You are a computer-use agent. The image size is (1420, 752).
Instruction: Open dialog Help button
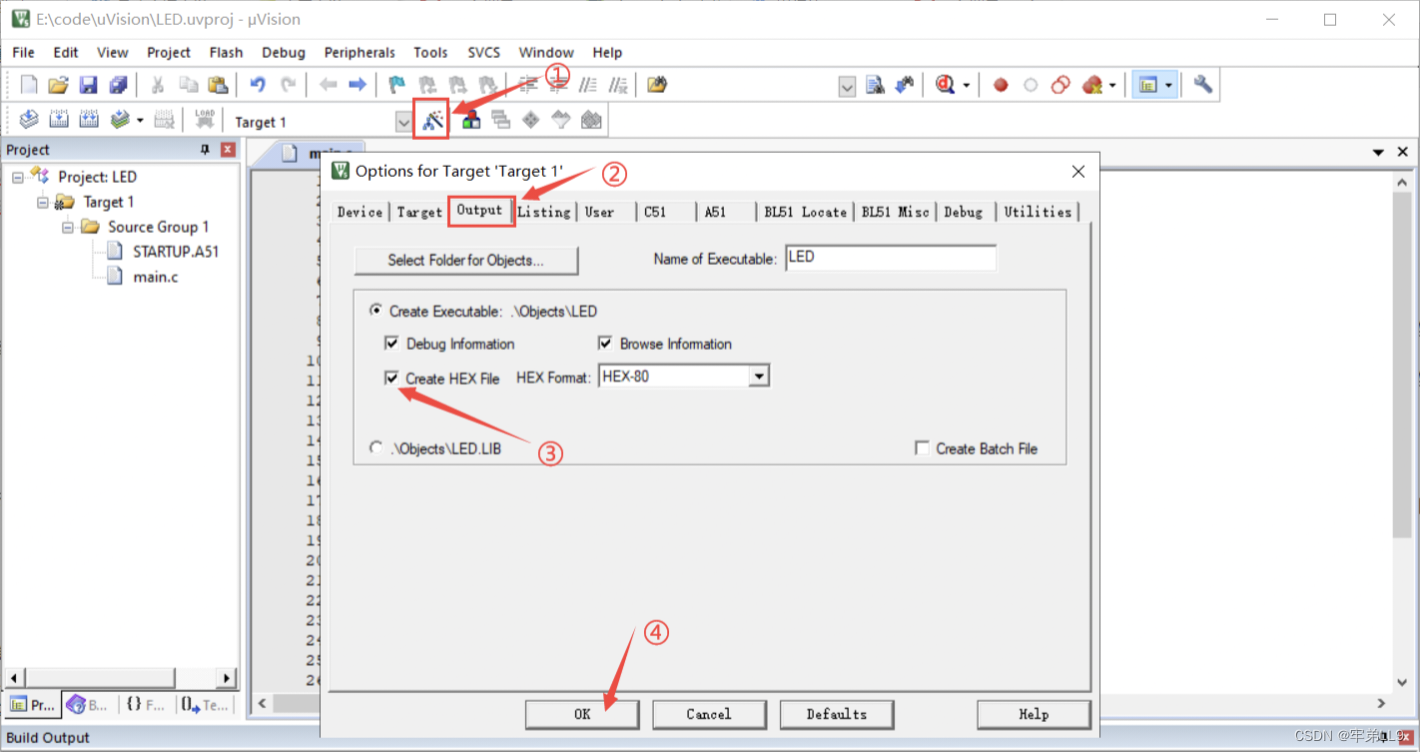click(1034, 714)
